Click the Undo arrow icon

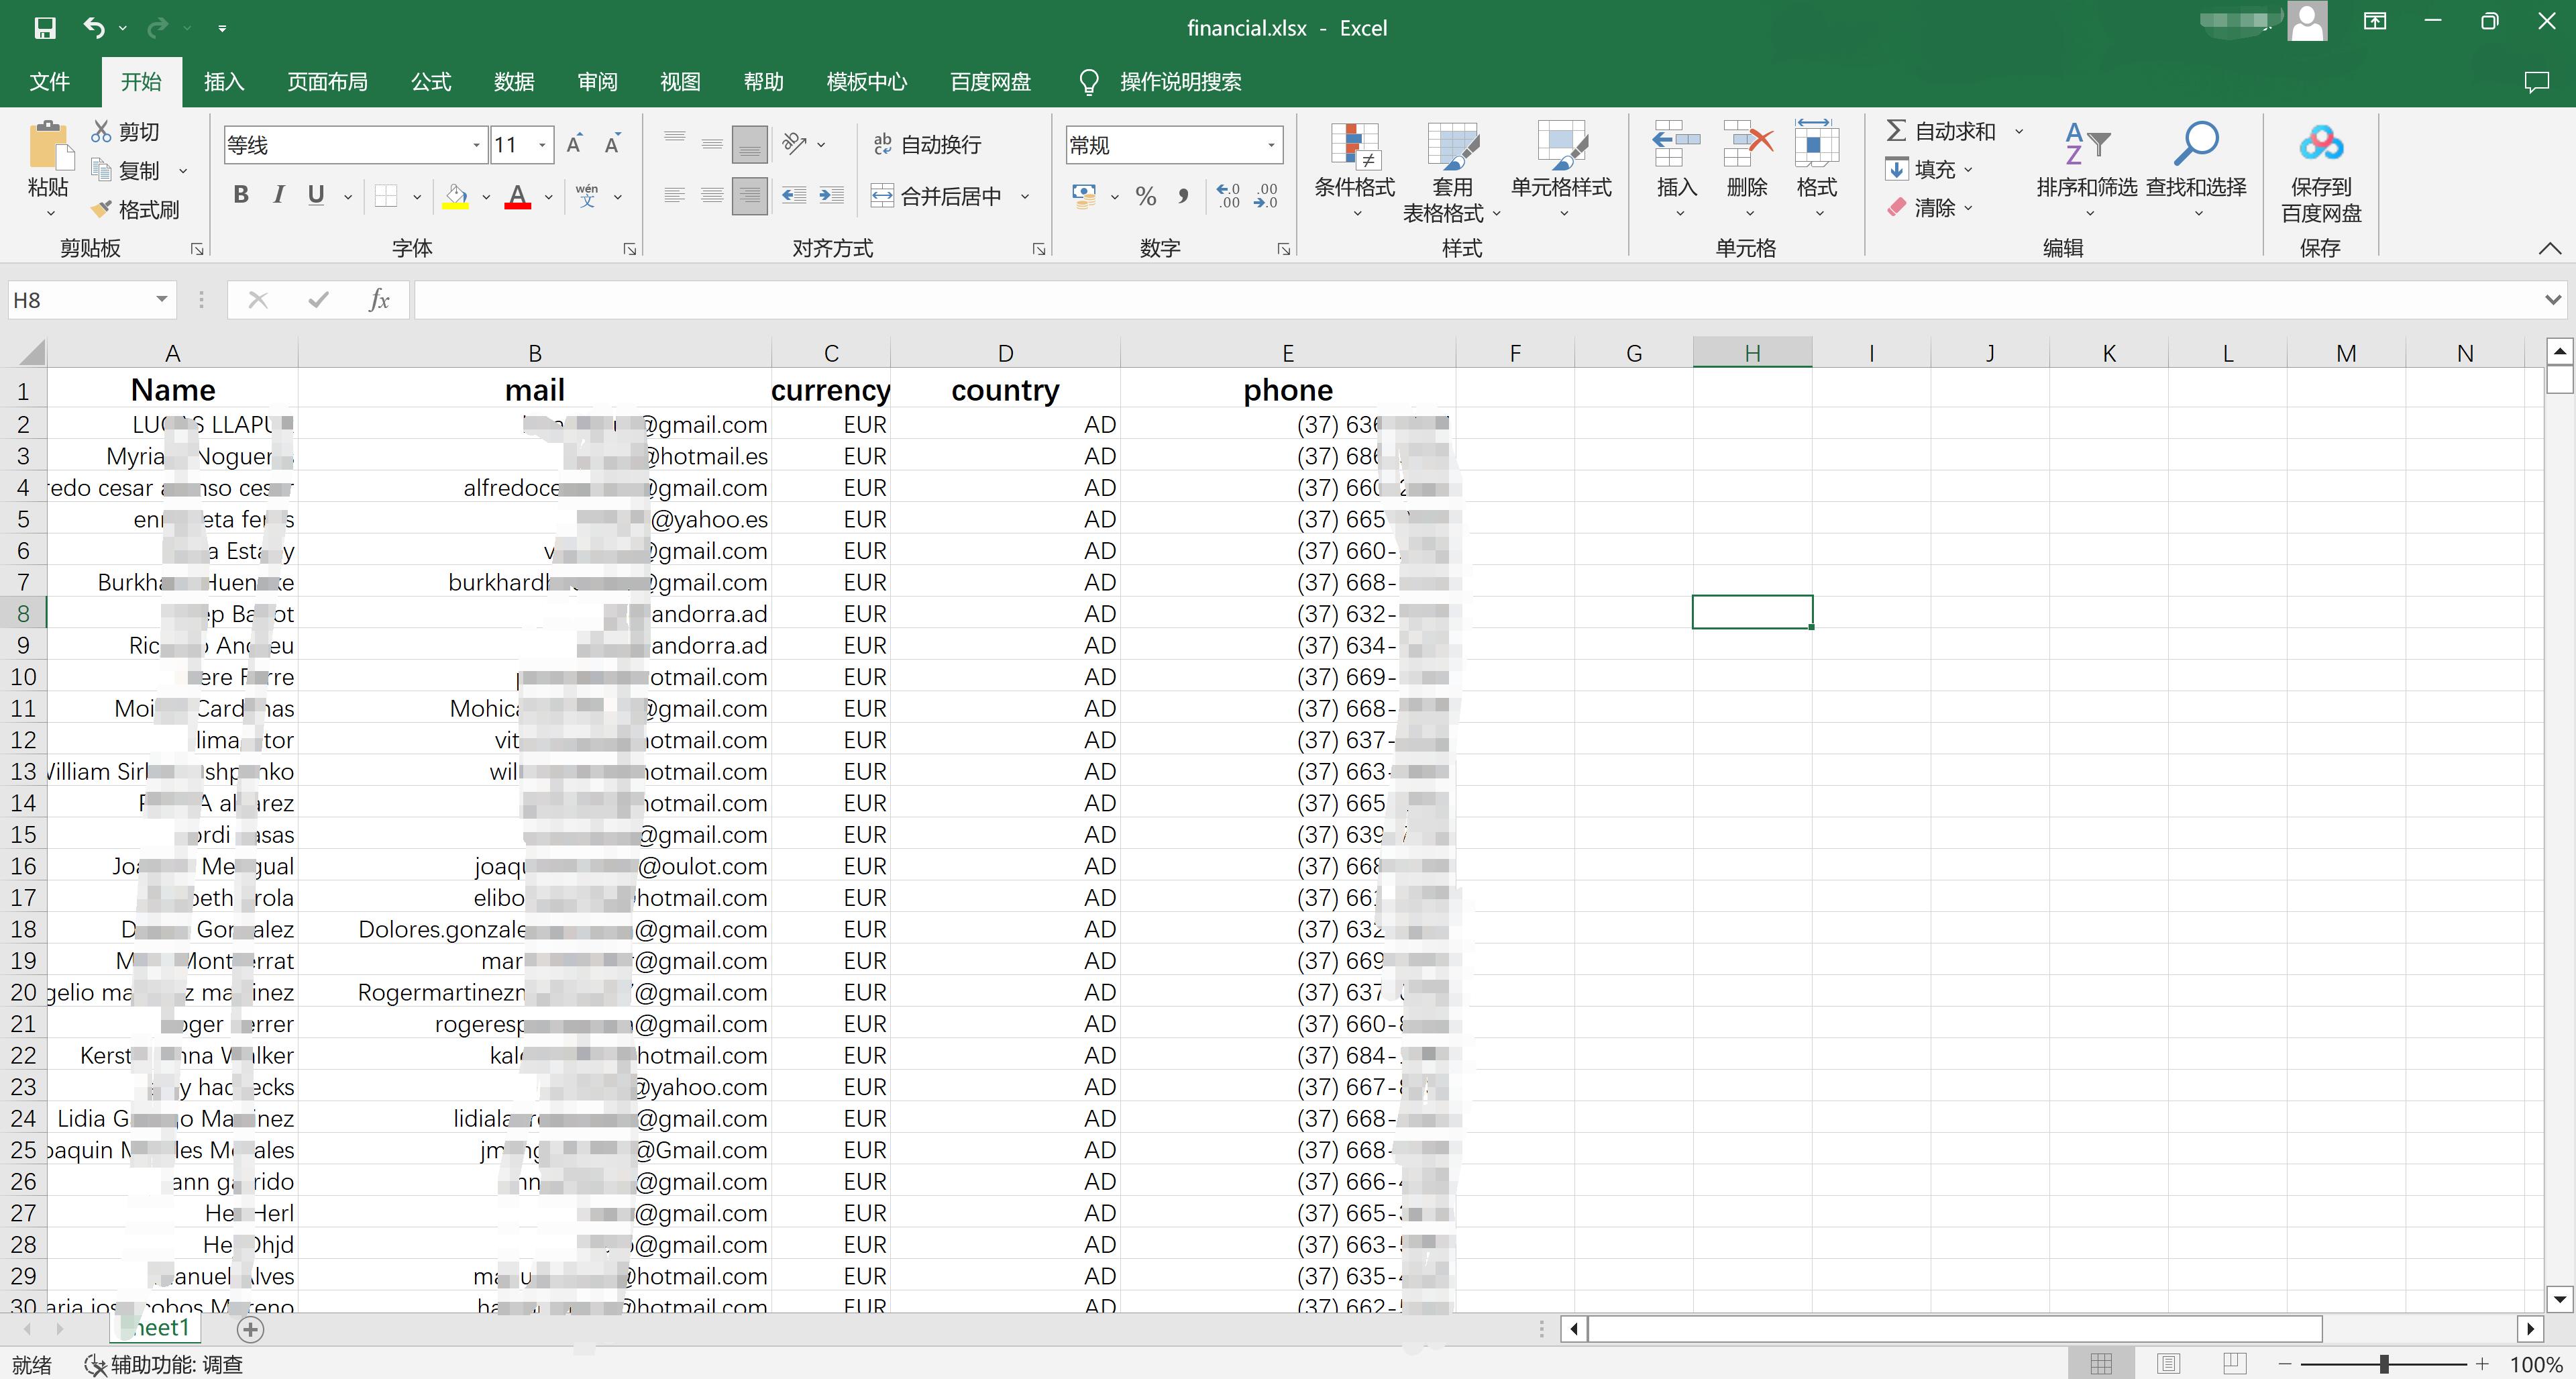[x=94, y=28]
